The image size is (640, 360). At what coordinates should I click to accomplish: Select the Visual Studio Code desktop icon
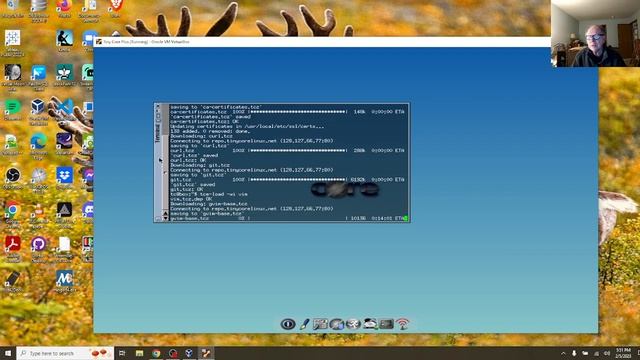coord(64,107)
